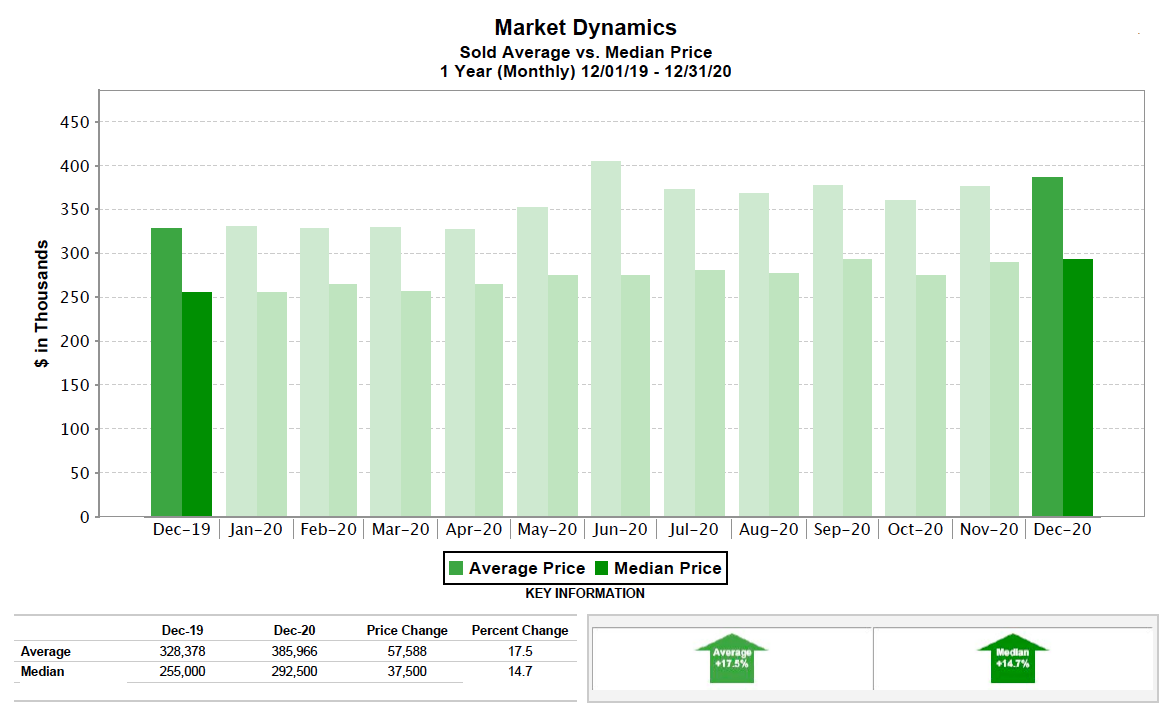
Task: Select the Dec-20 median price bar
Action: tap(1078, 388)
